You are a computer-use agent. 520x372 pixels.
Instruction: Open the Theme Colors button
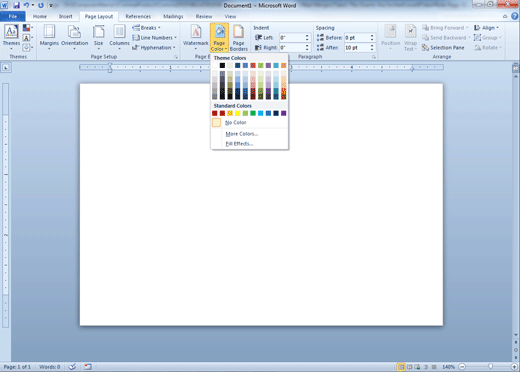(x=27, y=28)
